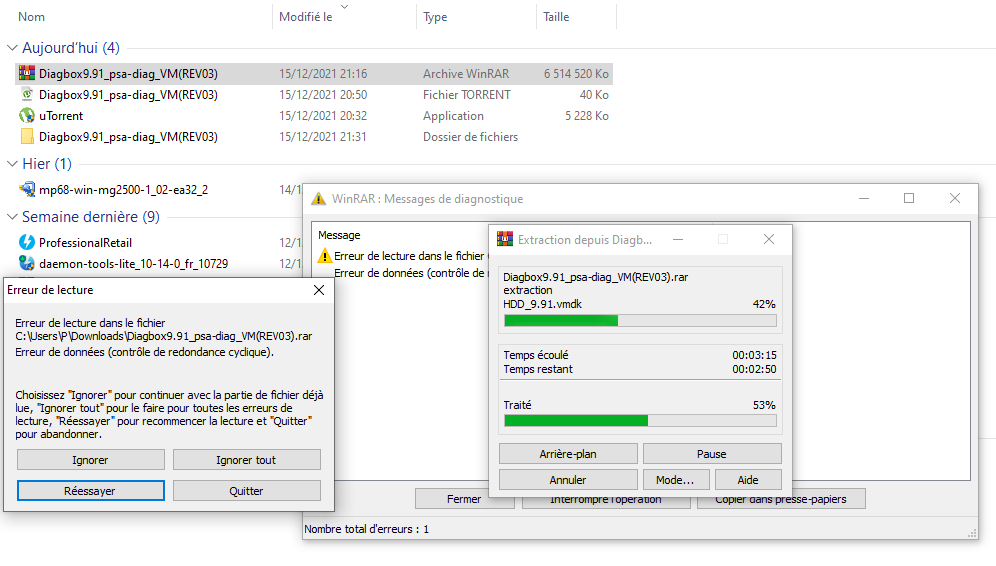Sort by the Type column header
996x566 pixels.
click(435, 17)
